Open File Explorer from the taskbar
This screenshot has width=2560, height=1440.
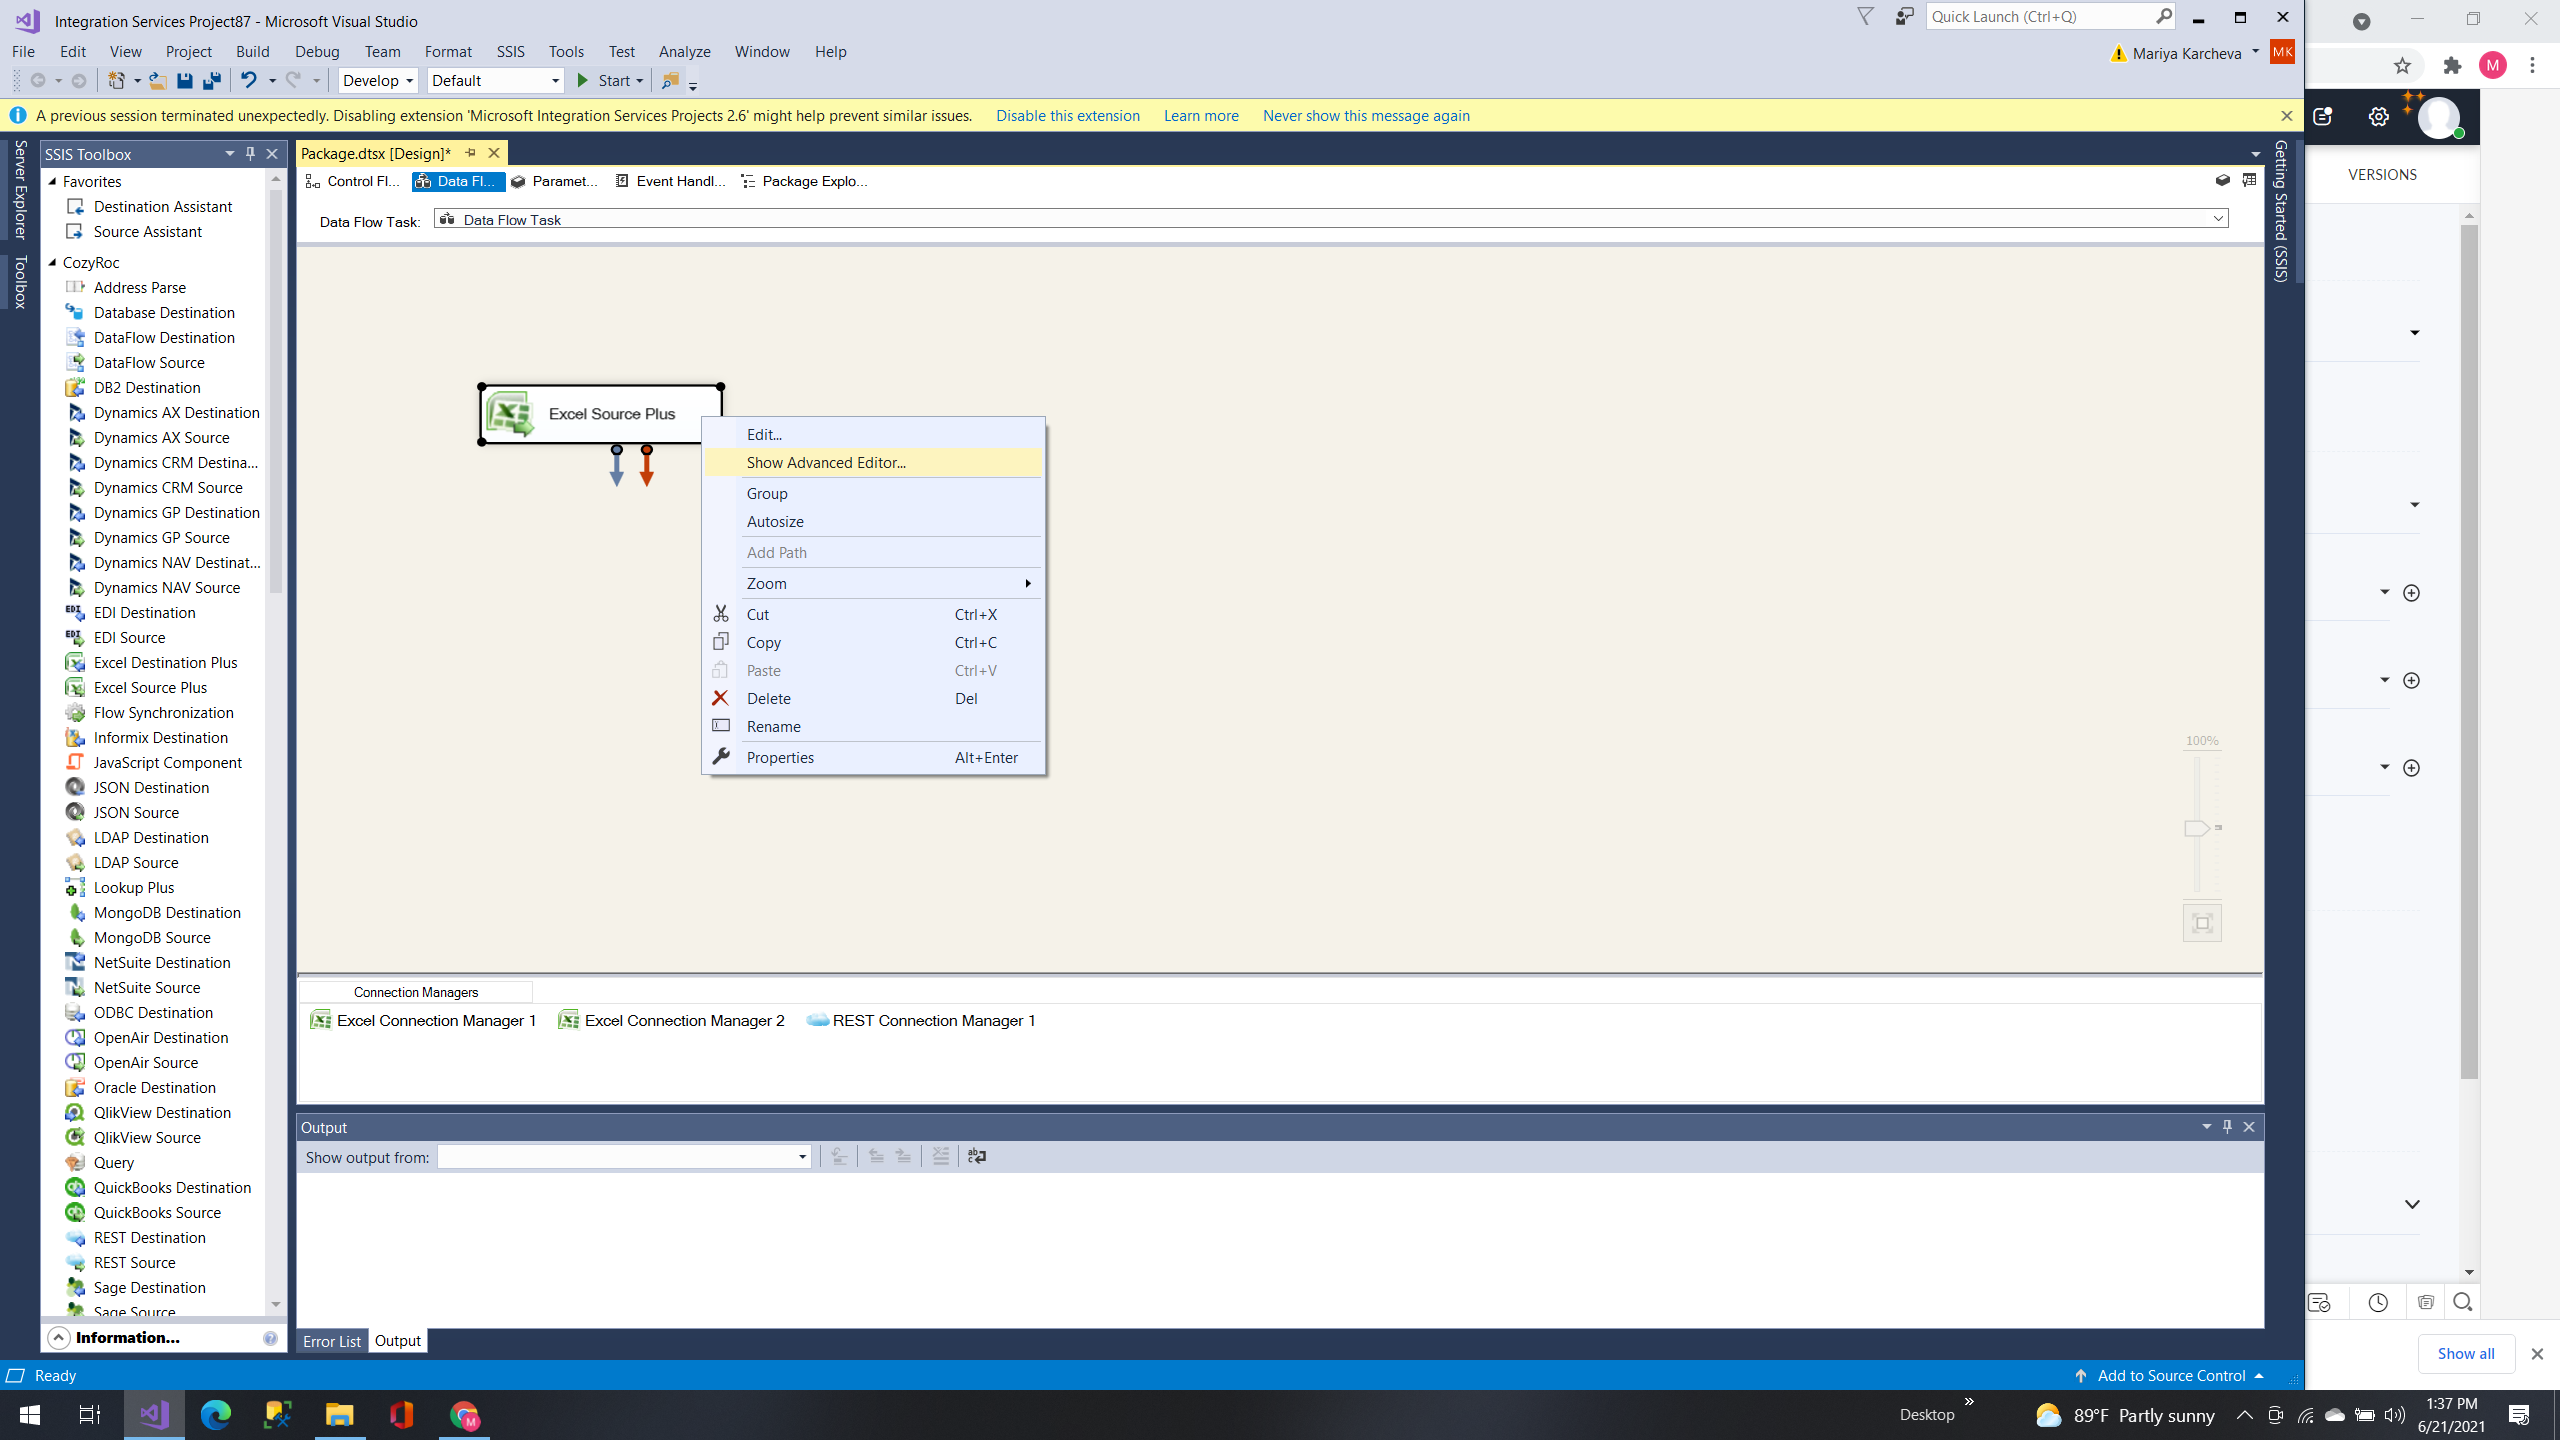coord(340,1415)
